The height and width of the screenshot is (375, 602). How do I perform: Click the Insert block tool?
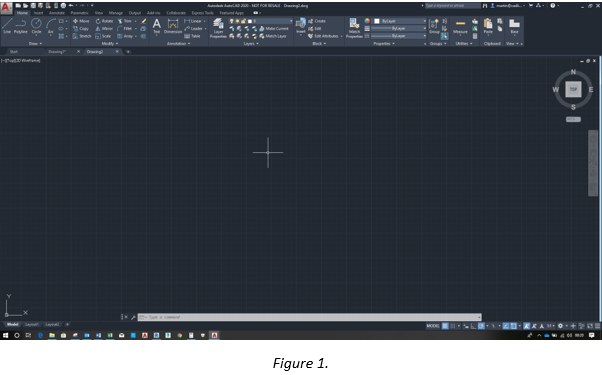[301, 26]
